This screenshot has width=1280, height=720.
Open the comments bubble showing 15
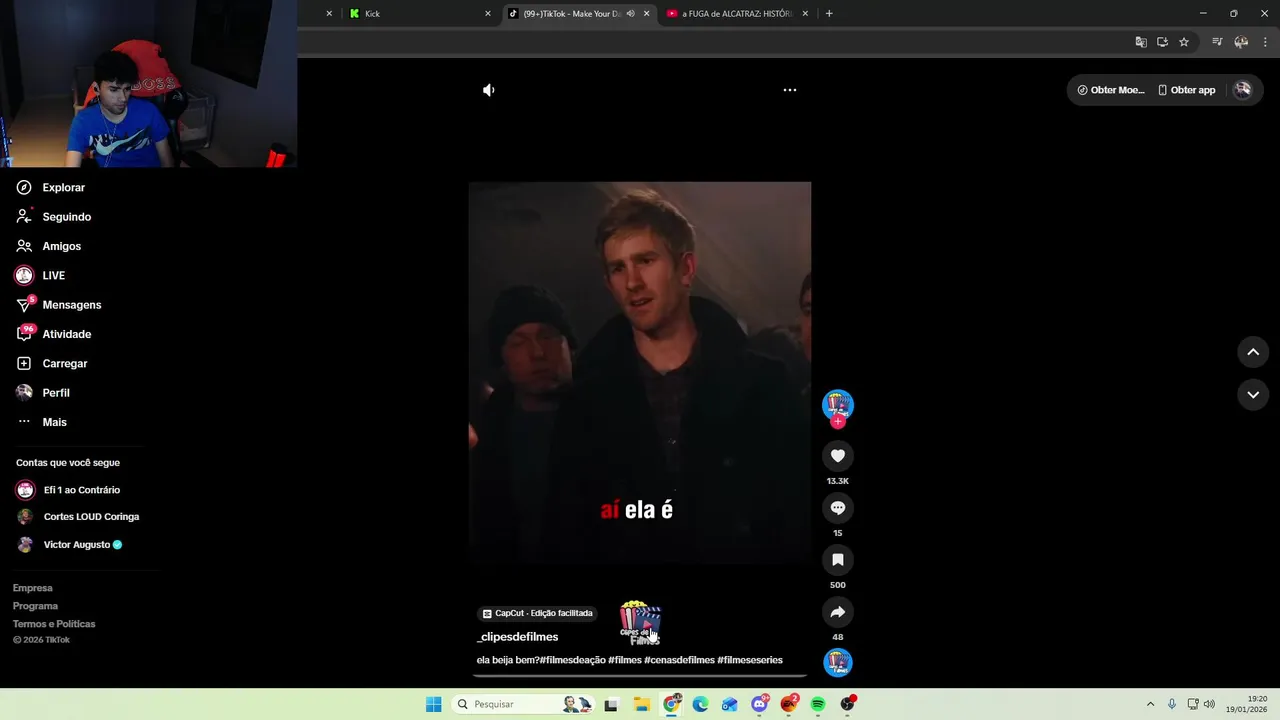tap(838, 508)
